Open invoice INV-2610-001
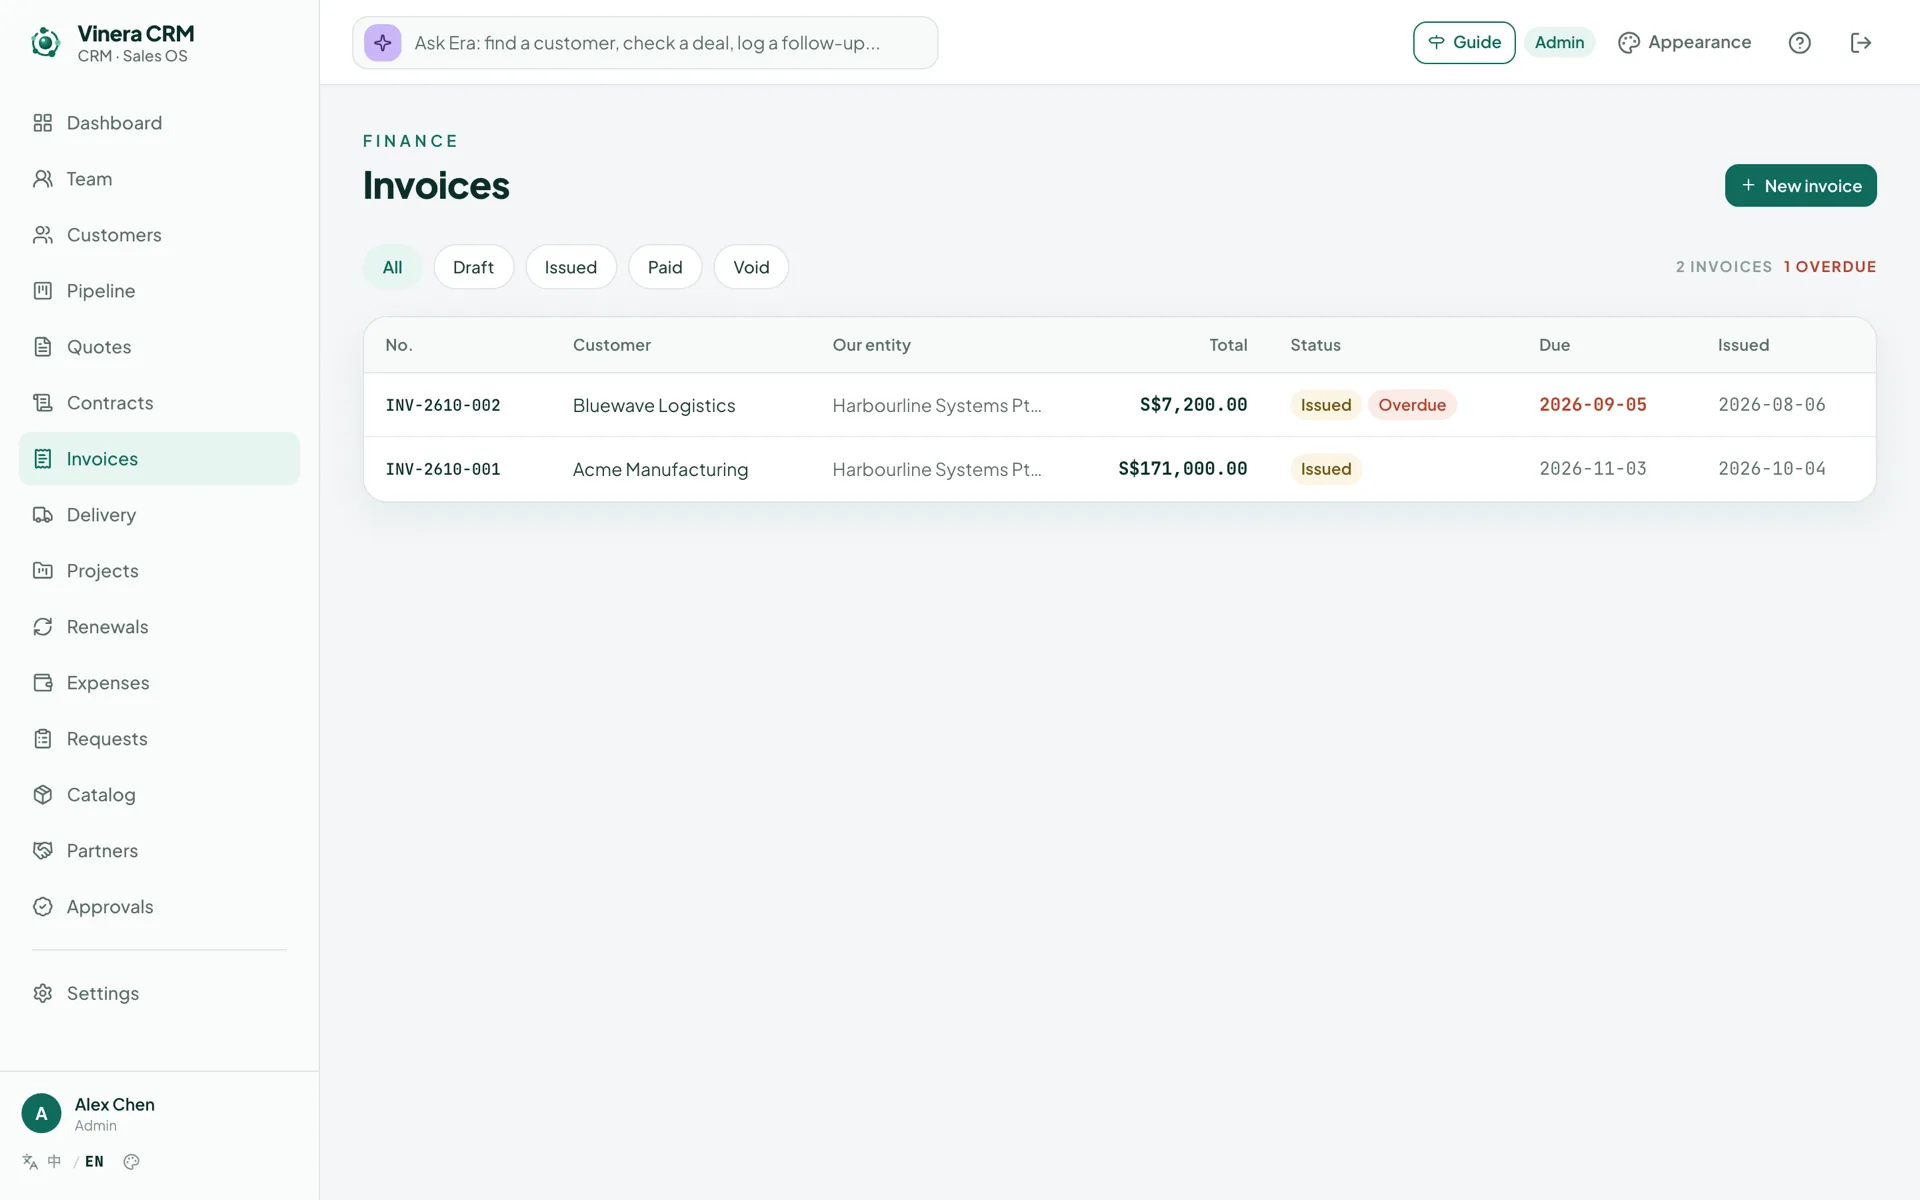Viewport: 1920px width, 1200px height. click(443, 469)
